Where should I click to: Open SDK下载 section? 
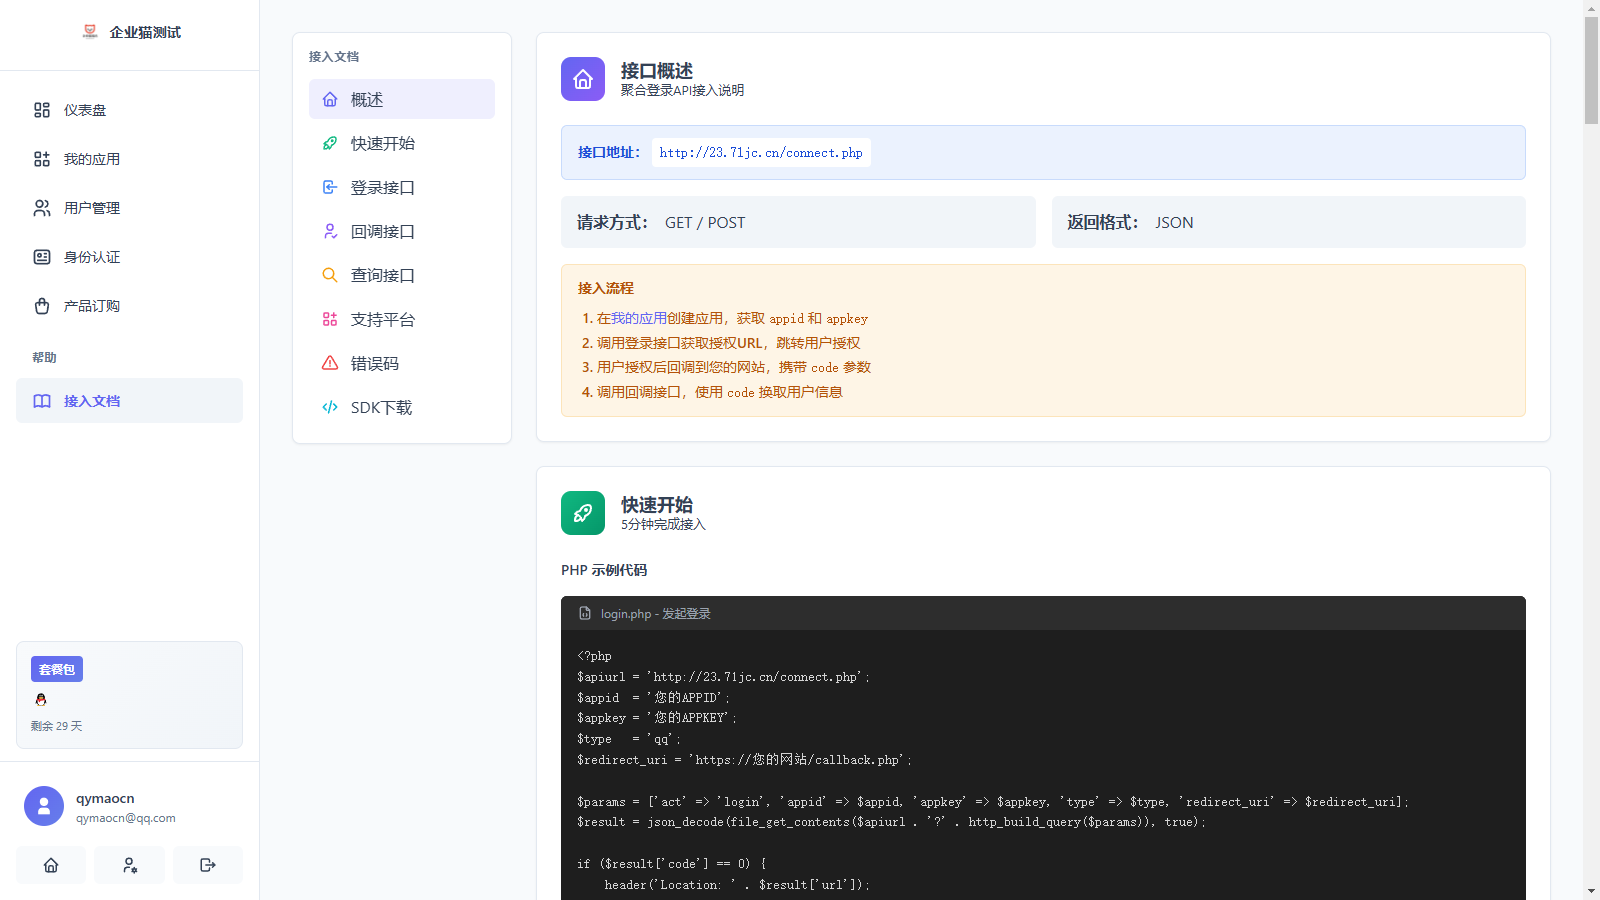[x=381, y=407]
